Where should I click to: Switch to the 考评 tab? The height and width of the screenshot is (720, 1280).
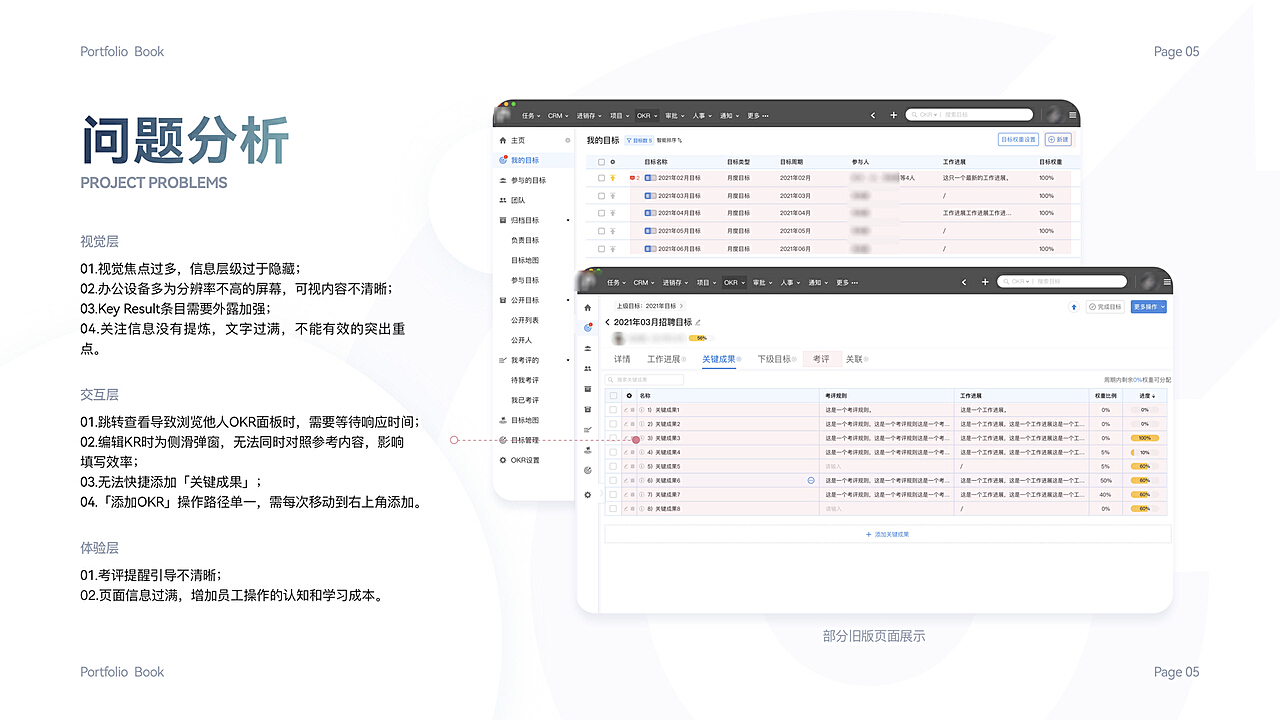click(821, 359)
